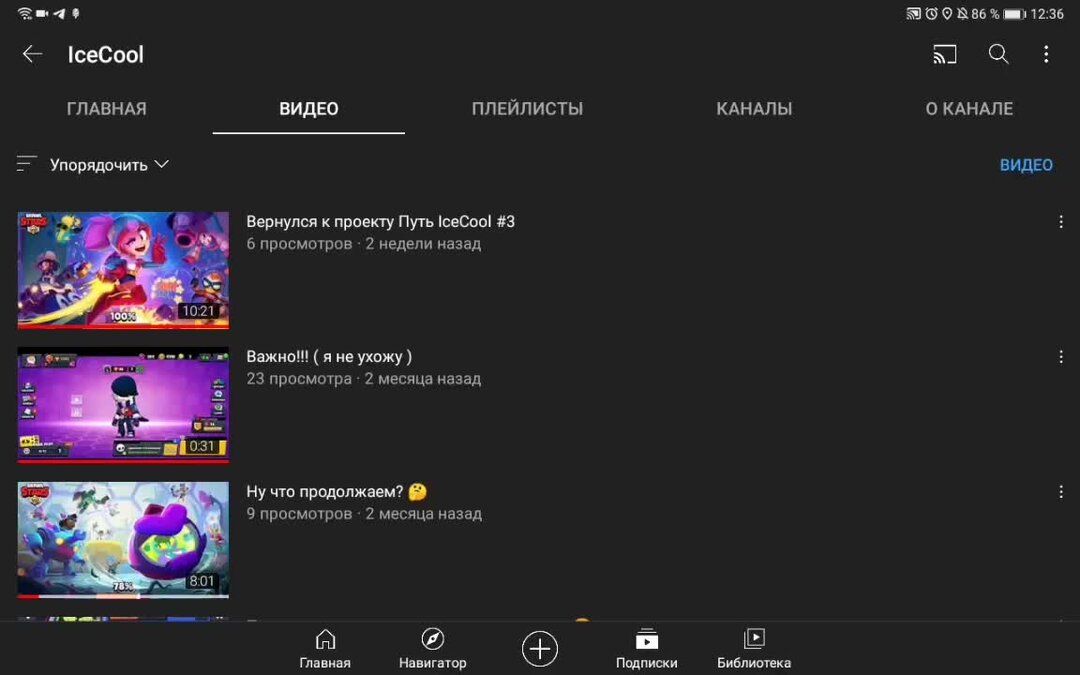Tap '6 просмотров · 2 недели назад' text

pos(364,244)
